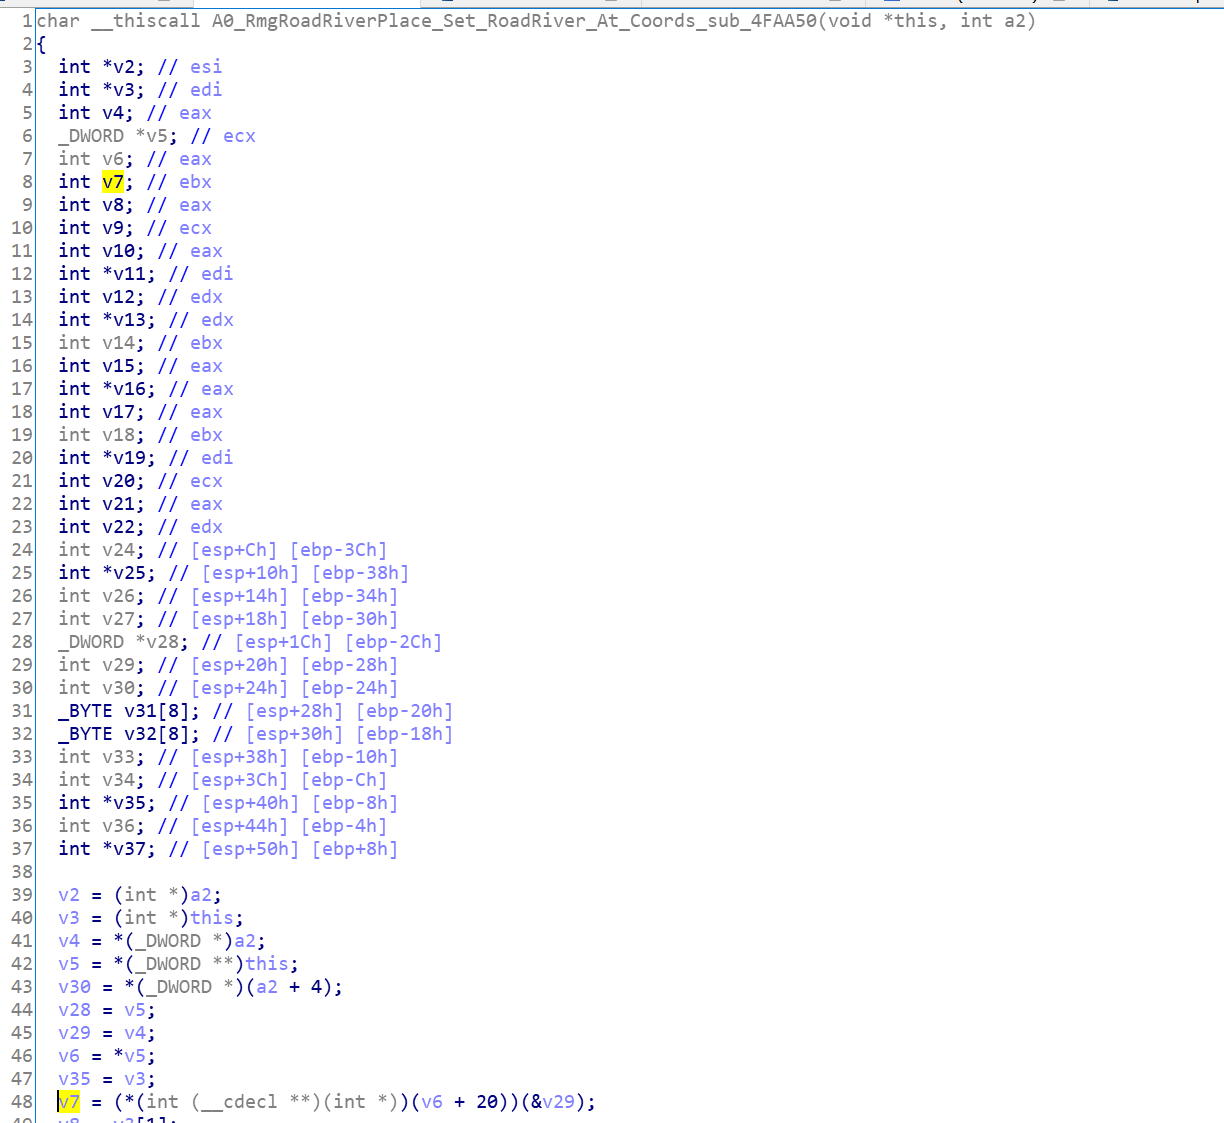
Task: Click the *v3 declaration with edi comment
Action: [140, 90]
